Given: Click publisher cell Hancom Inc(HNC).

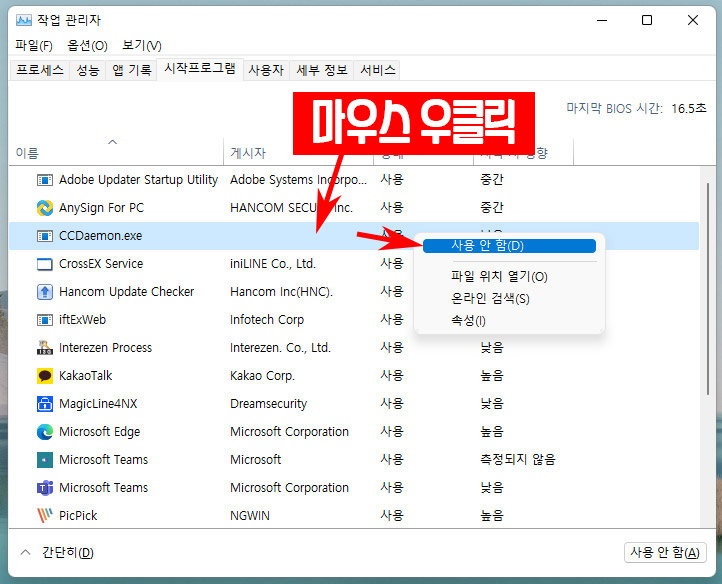Looking at the screenshot, I should click(281, 292).
